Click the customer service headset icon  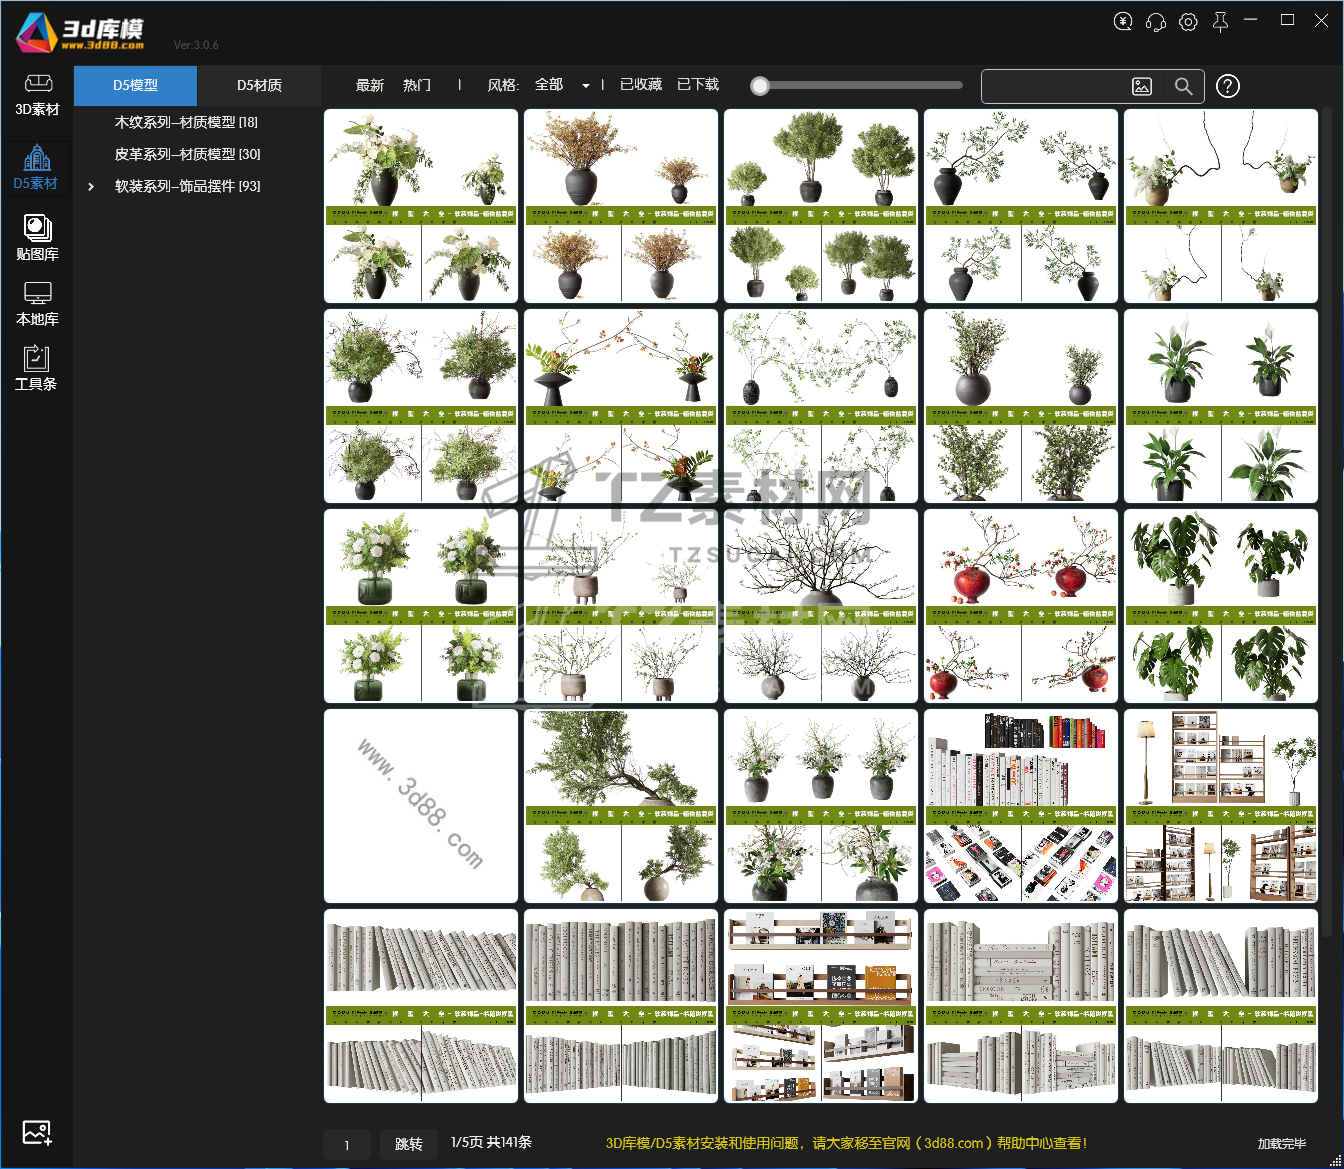pyautogui.click(x=1156, y=21)
